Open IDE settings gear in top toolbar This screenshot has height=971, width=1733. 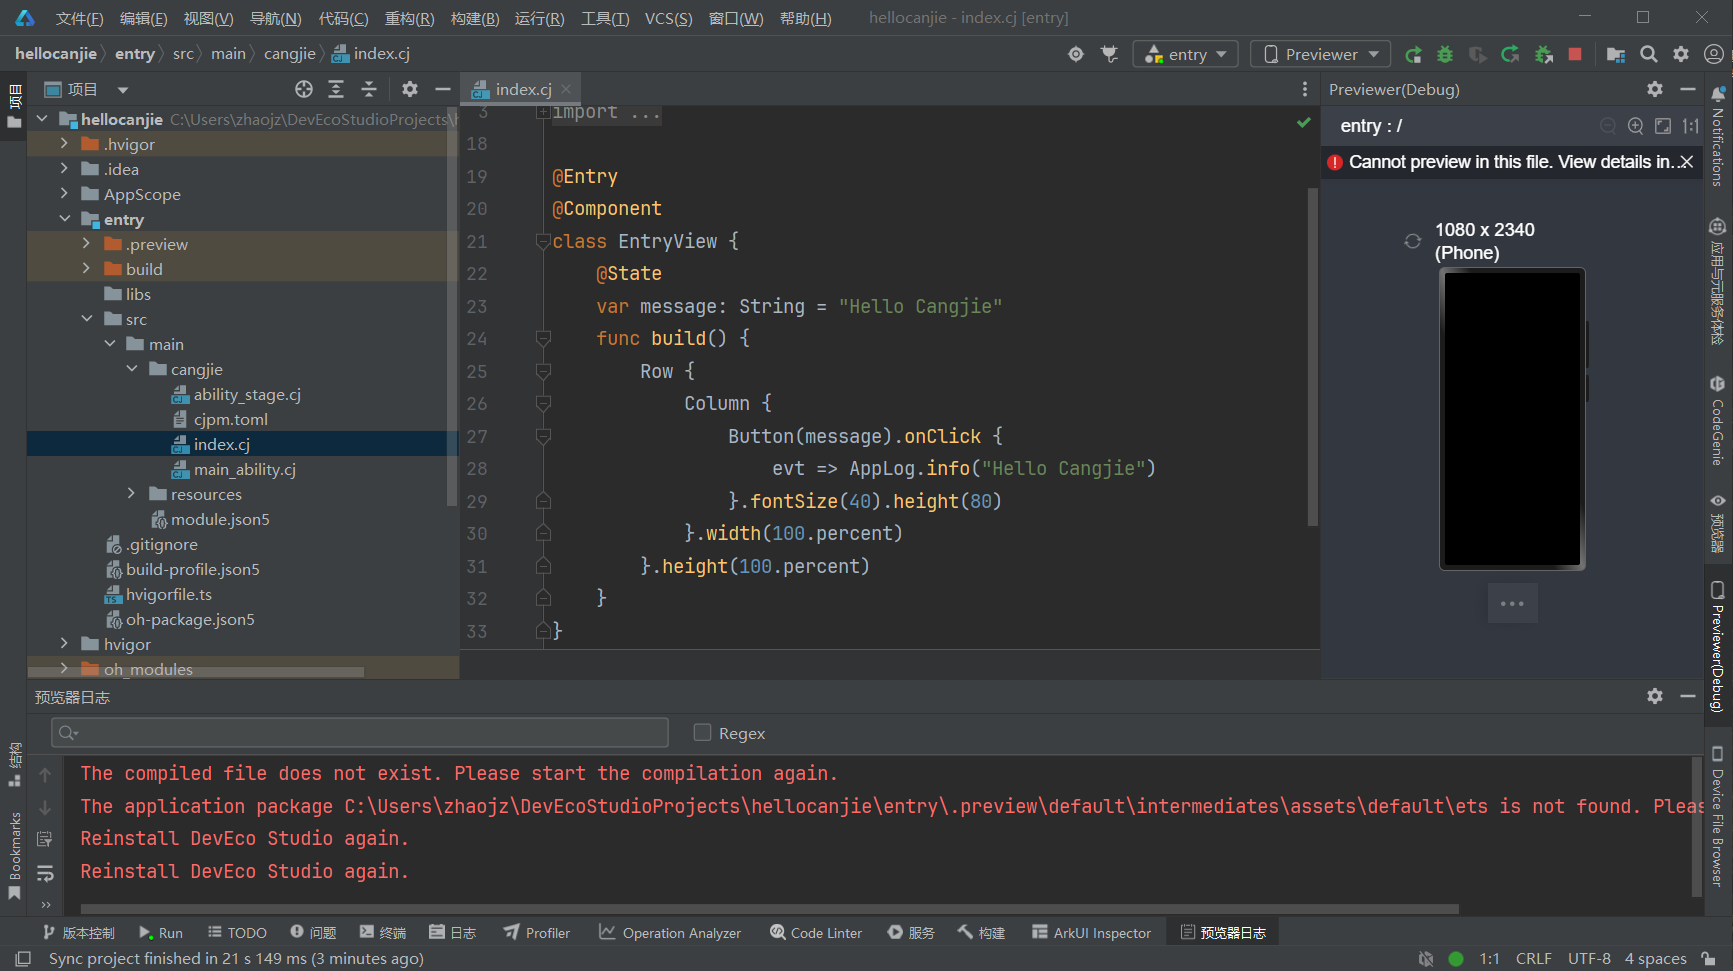point(1681,54)
